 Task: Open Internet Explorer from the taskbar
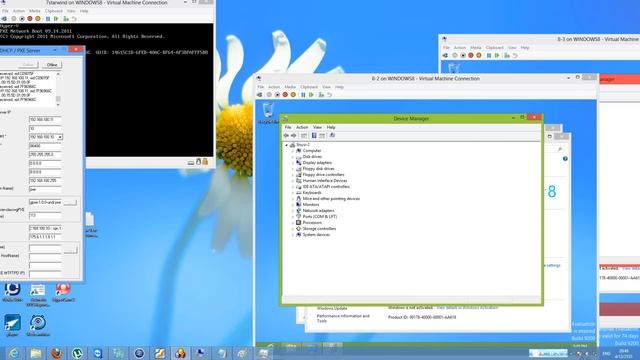tap(14, 353)
